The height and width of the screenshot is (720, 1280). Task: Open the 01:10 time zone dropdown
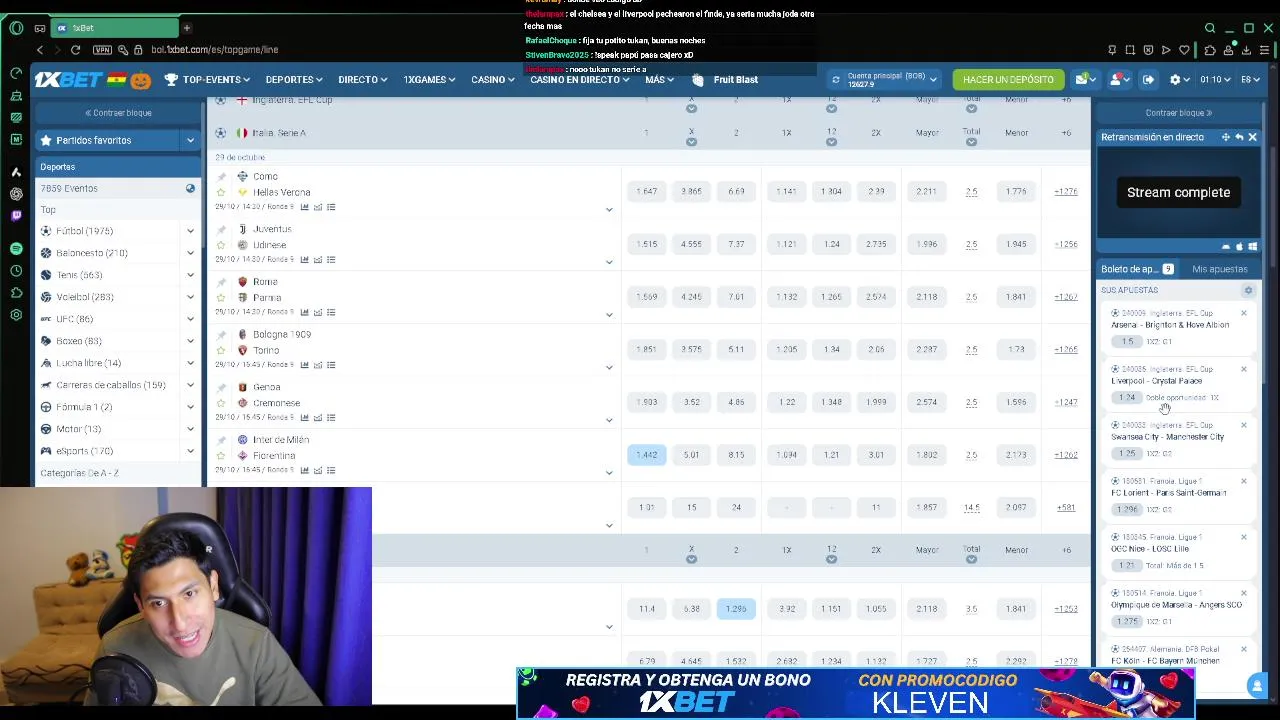point(1215,79)
